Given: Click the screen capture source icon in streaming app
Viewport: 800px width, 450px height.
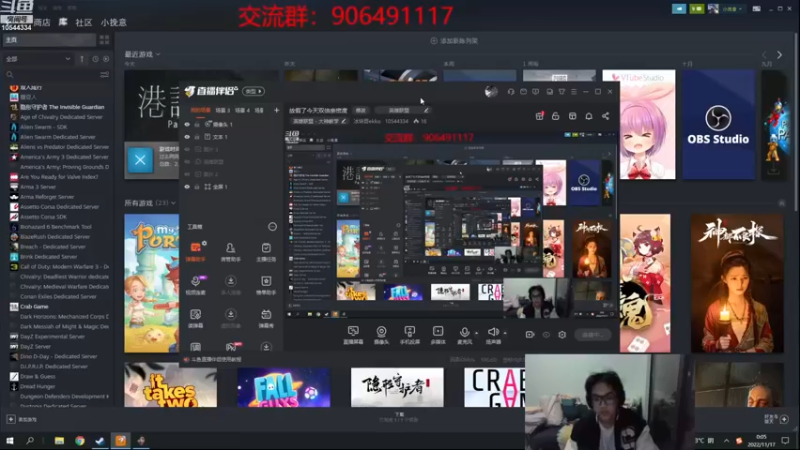Looking at the screenshot, I should pos(353,332).
